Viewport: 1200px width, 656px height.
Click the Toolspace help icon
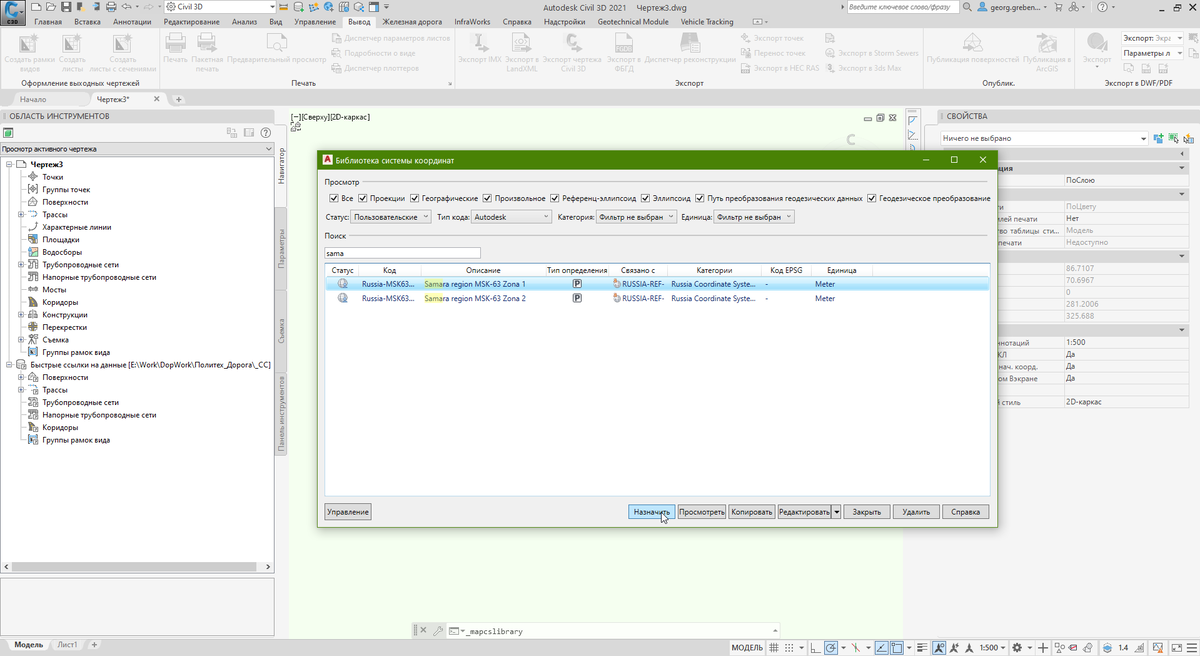pyautogui.click(x=265, y=132)
